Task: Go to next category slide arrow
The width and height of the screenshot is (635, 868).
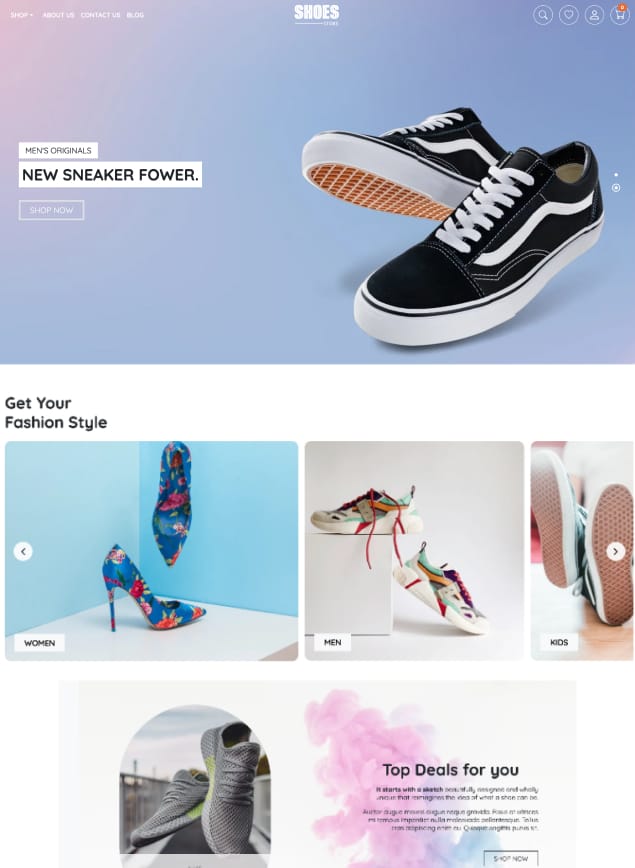Action: click(616, 551)
